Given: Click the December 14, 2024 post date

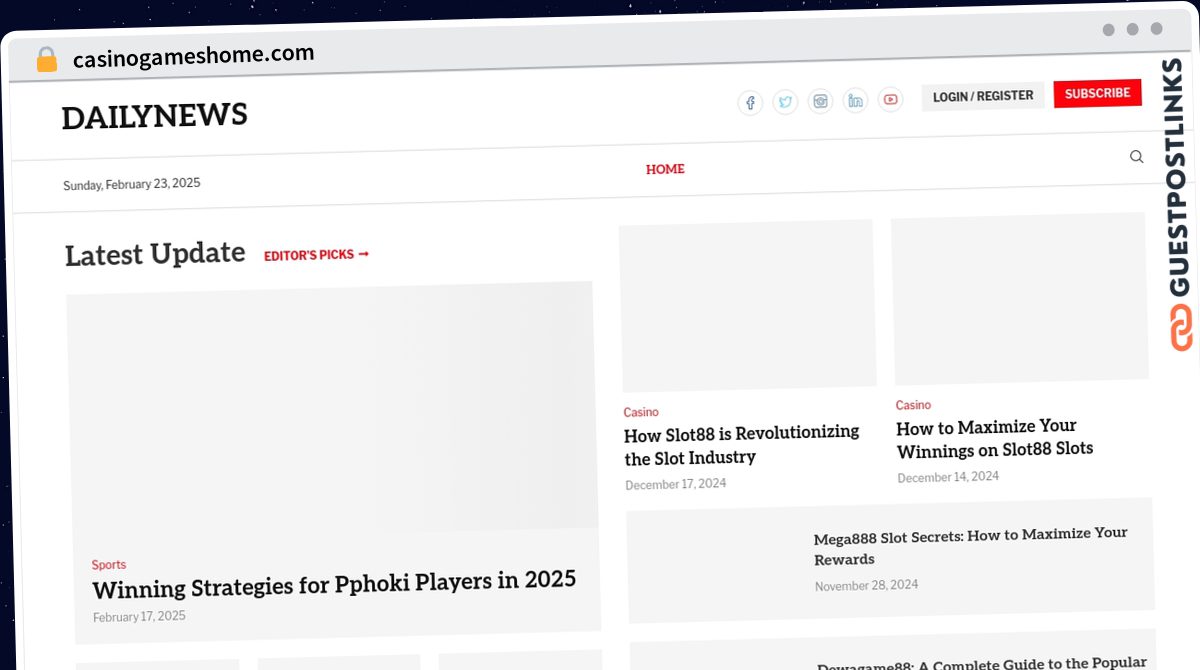Looking at the screenshot, I should click(x=948, y=477).
